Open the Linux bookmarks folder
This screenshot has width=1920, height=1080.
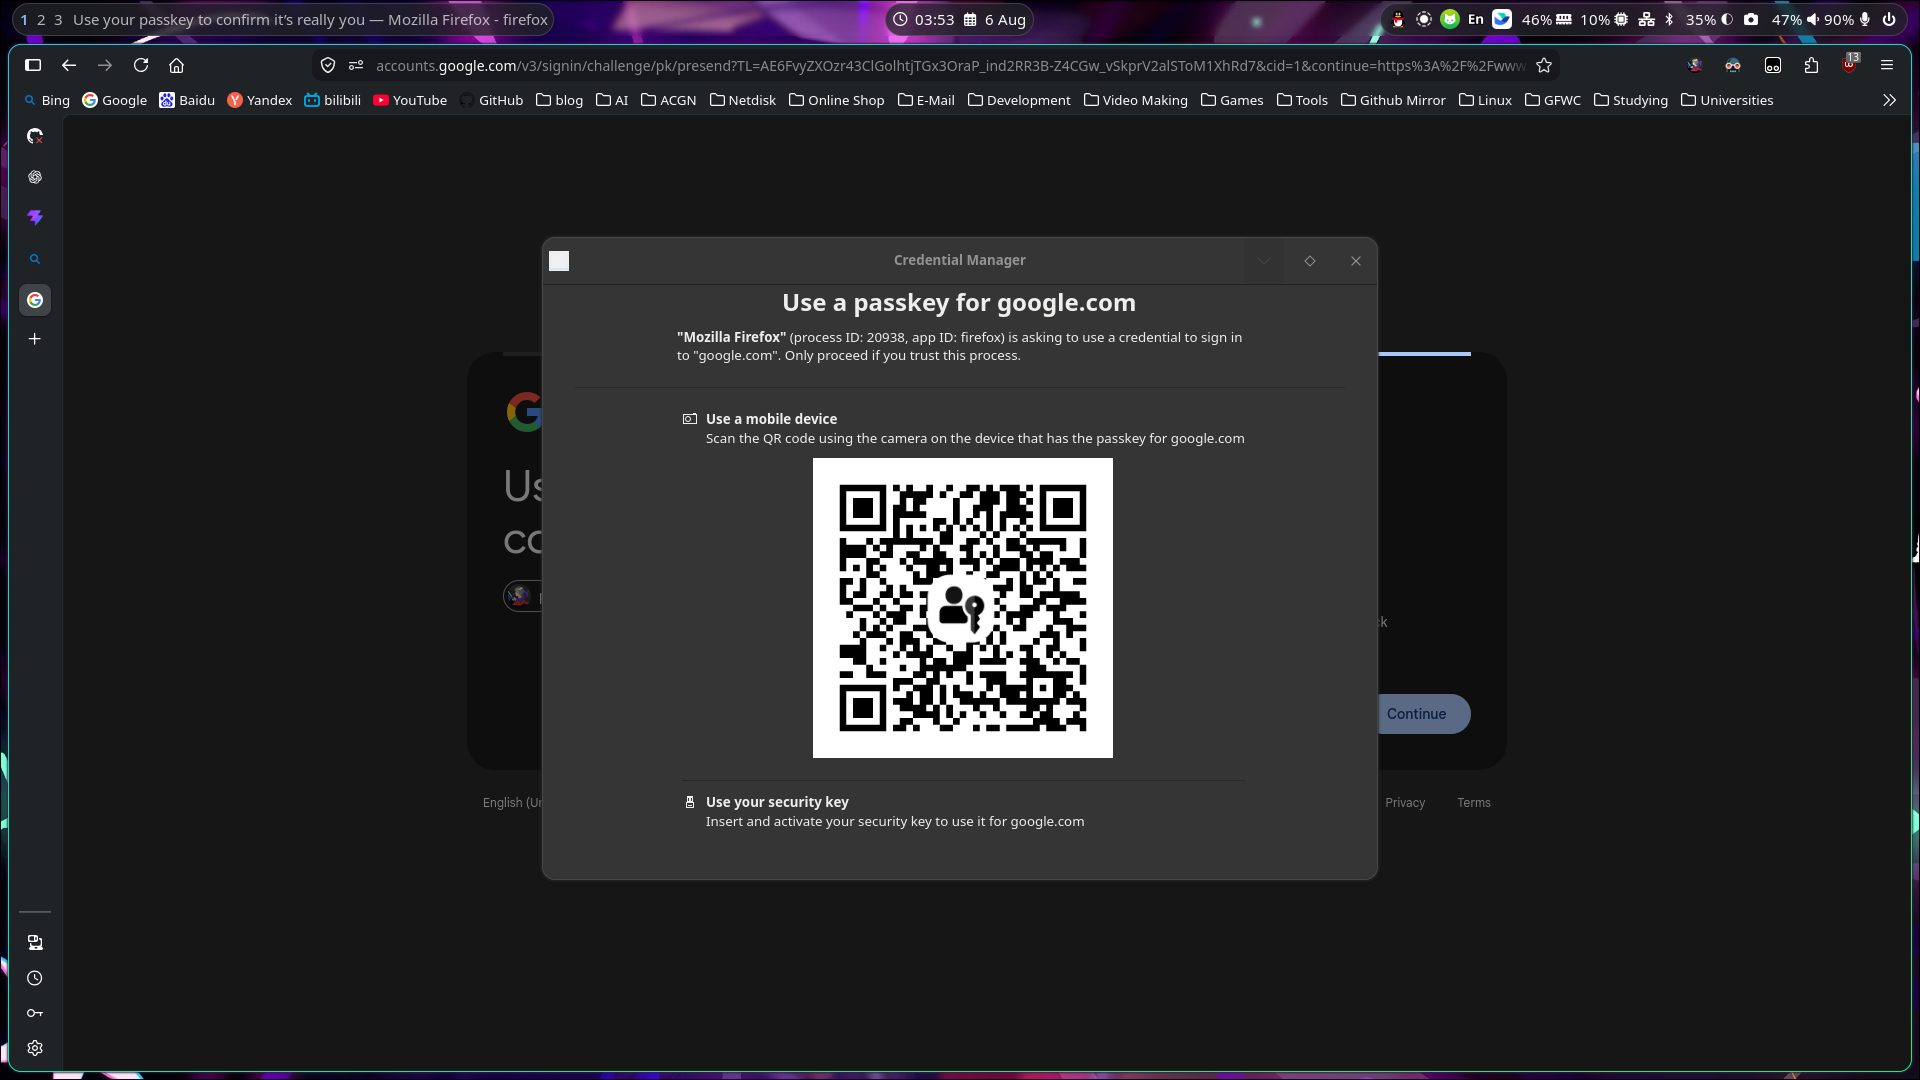click(1484, 100)
